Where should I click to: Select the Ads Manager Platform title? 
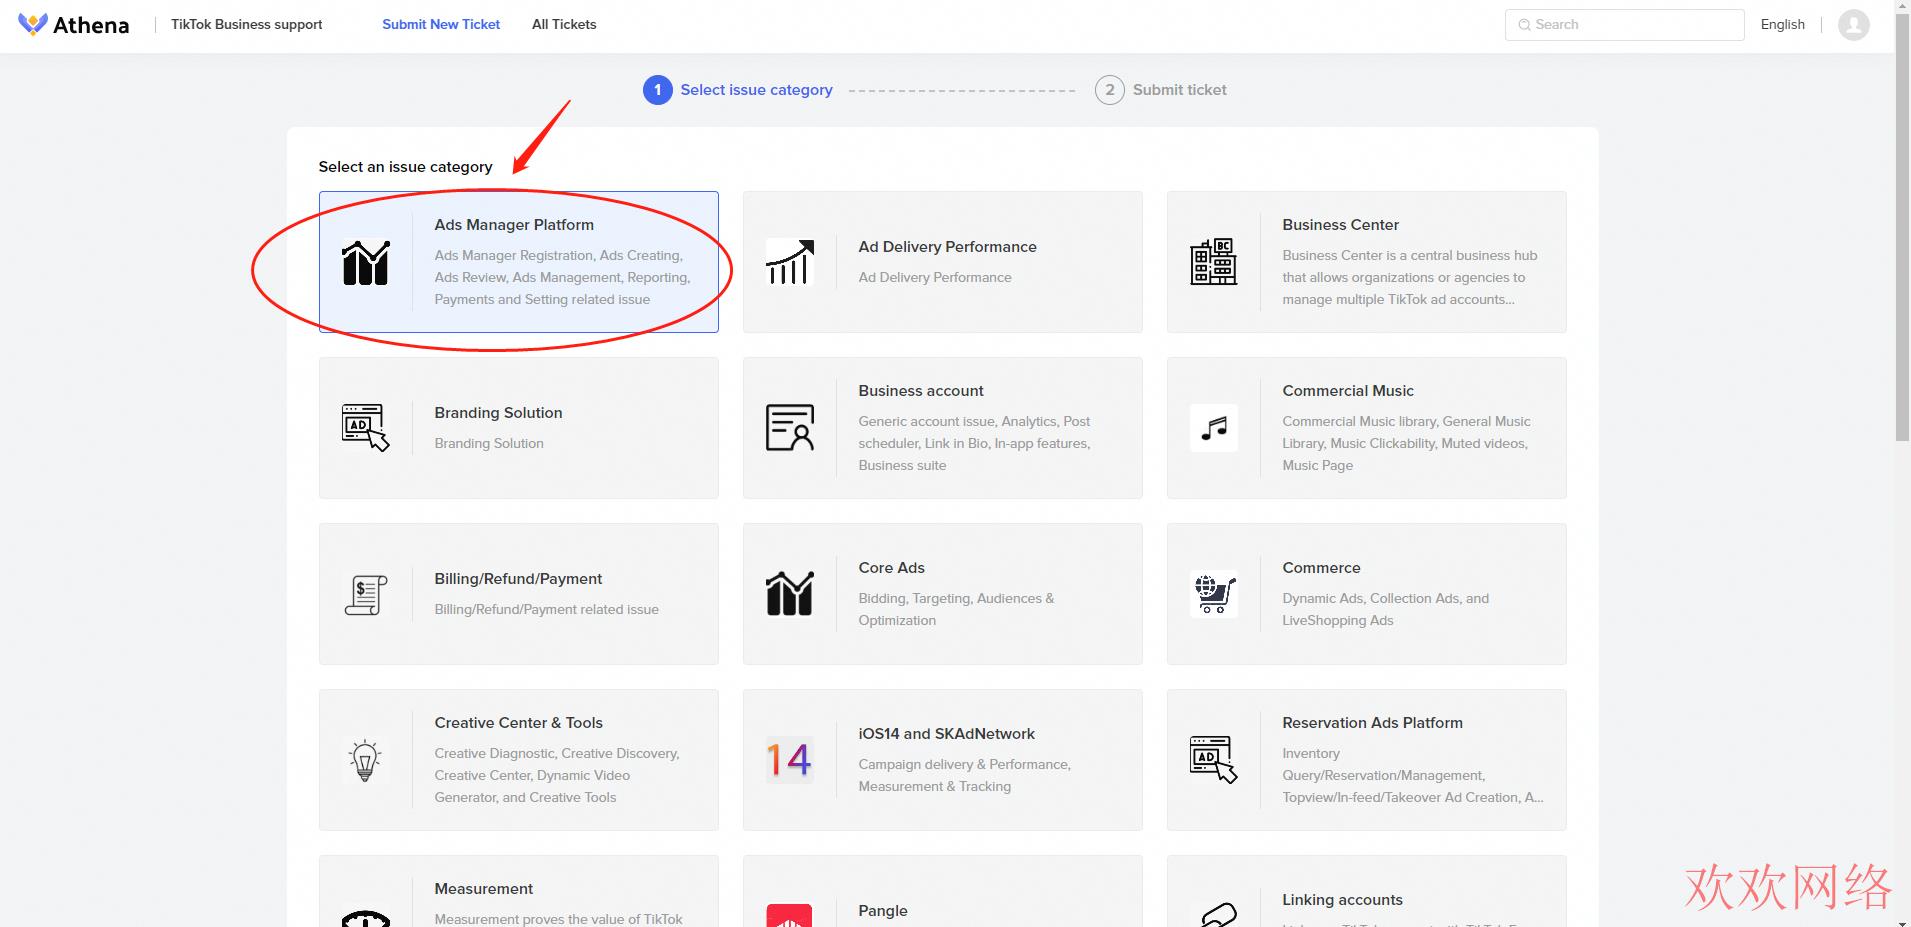pyautogui.click(x=514, y=225)
